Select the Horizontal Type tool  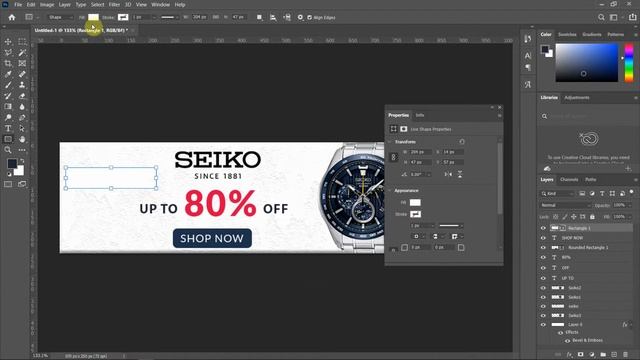pyautogui.click(x=8, y=128)
